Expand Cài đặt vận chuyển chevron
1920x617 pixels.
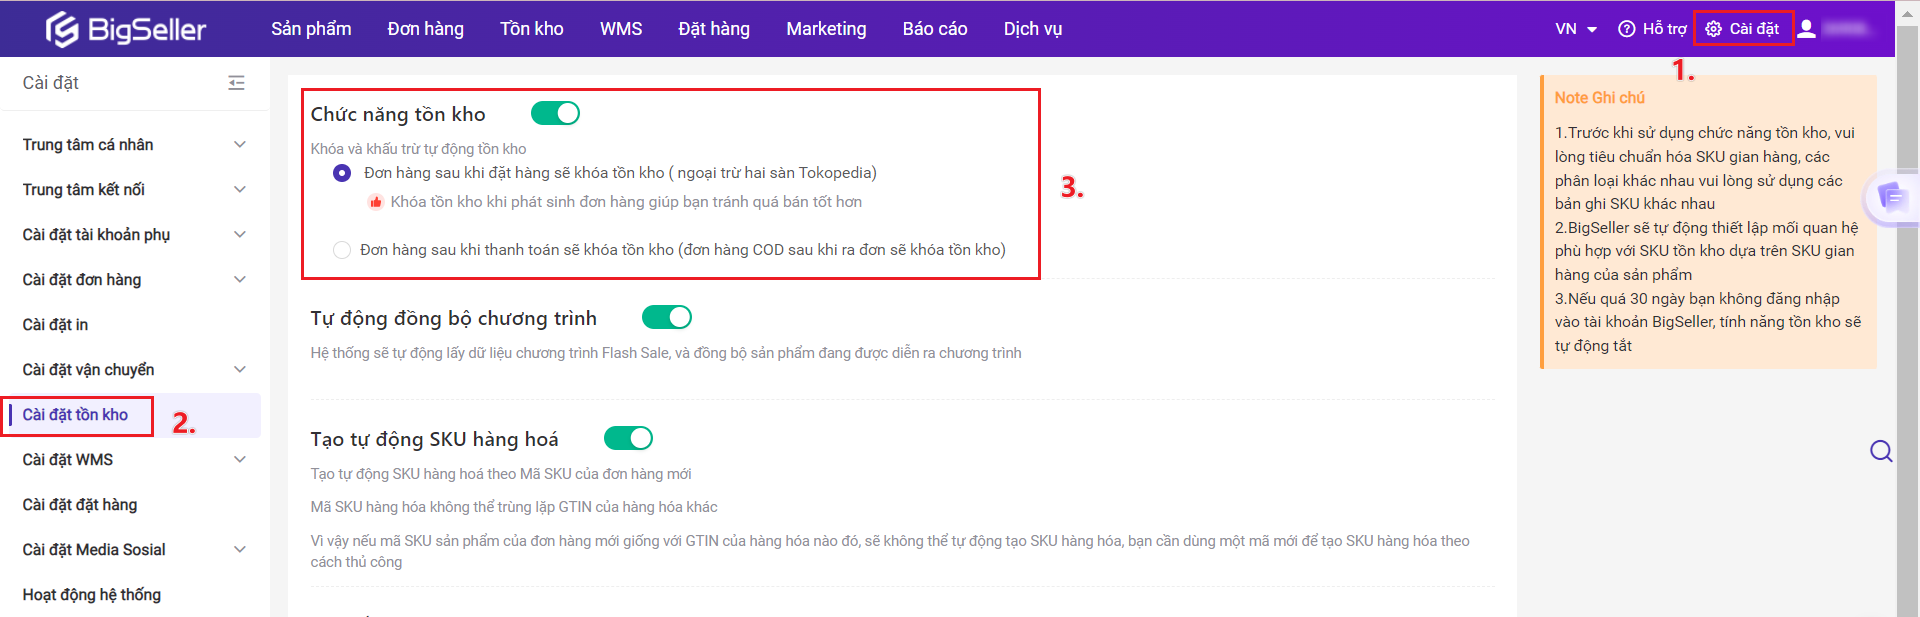(x=240, y=370)
